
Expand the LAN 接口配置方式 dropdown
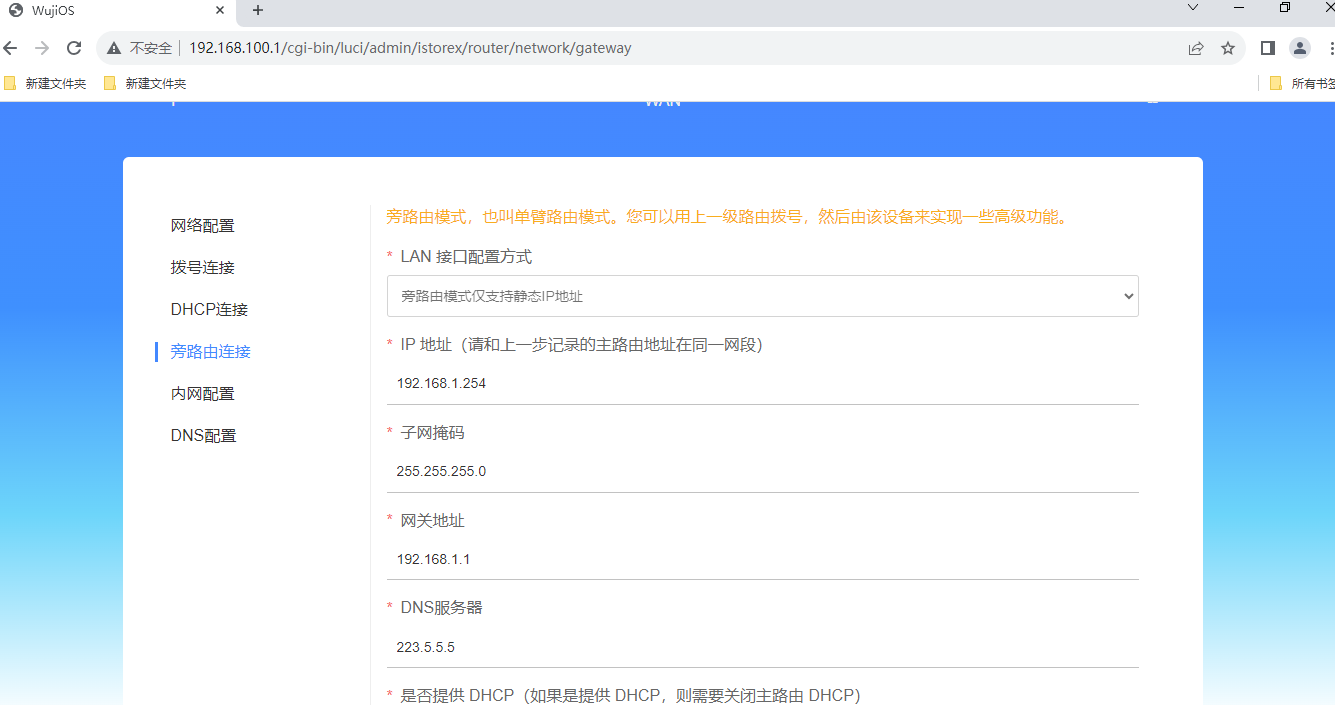762,296
